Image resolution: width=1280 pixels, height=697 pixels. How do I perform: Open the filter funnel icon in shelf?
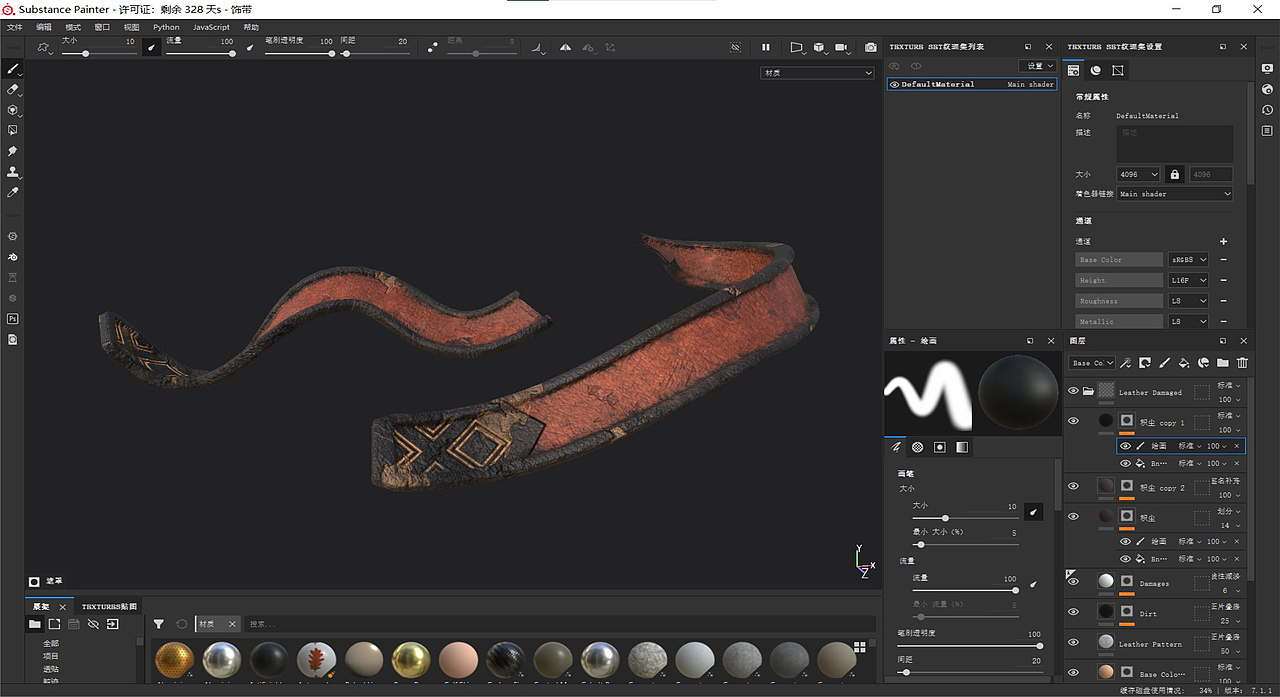pos(158,624)
